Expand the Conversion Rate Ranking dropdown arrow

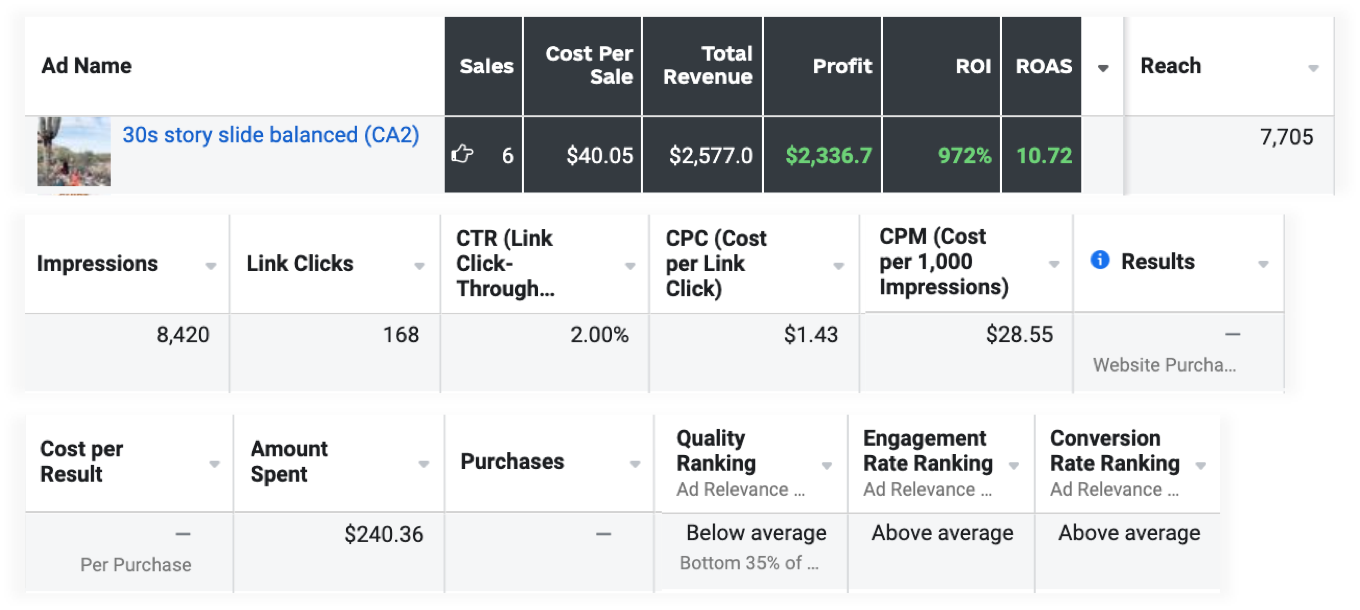(x=1201, y=466)
